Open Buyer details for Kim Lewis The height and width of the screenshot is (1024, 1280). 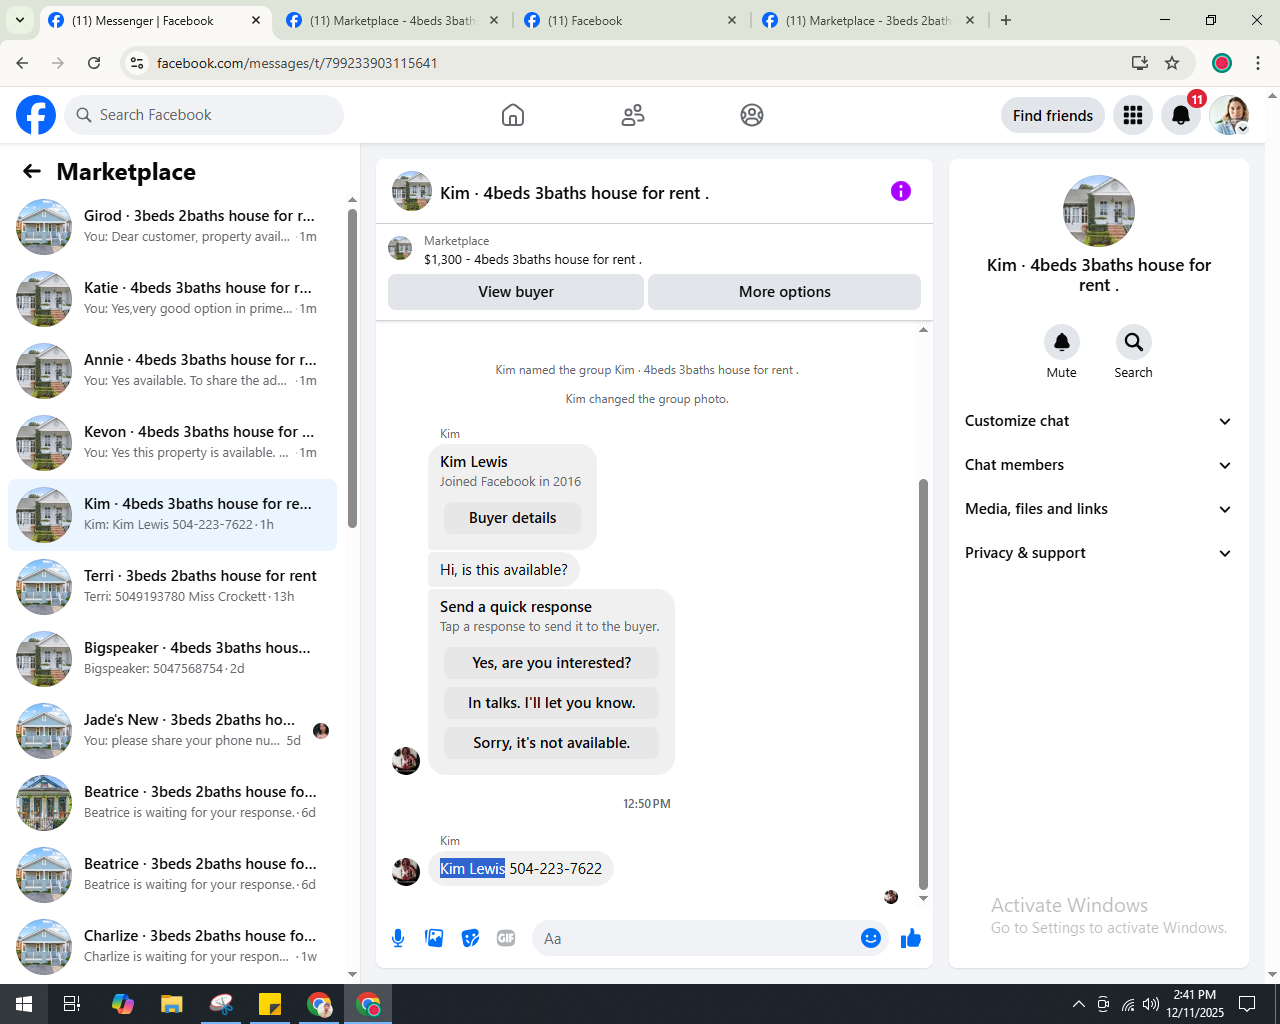coord(513,518)
